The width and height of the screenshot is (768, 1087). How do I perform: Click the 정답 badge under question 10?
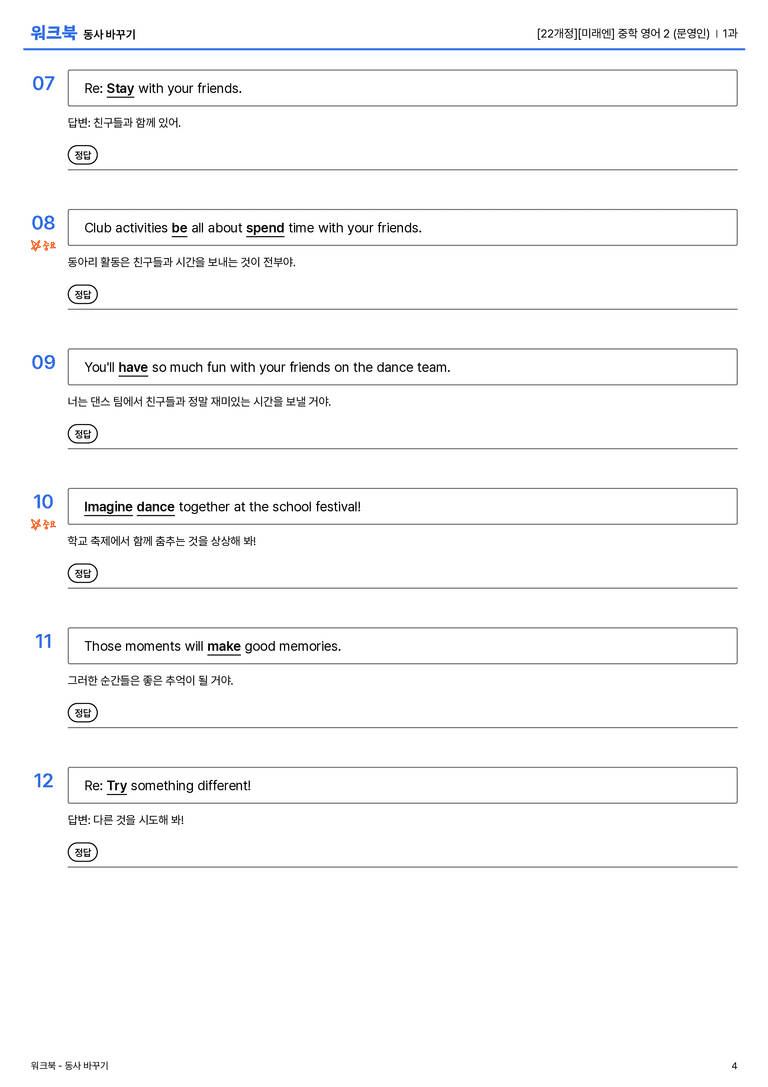[x=82, y=573]
